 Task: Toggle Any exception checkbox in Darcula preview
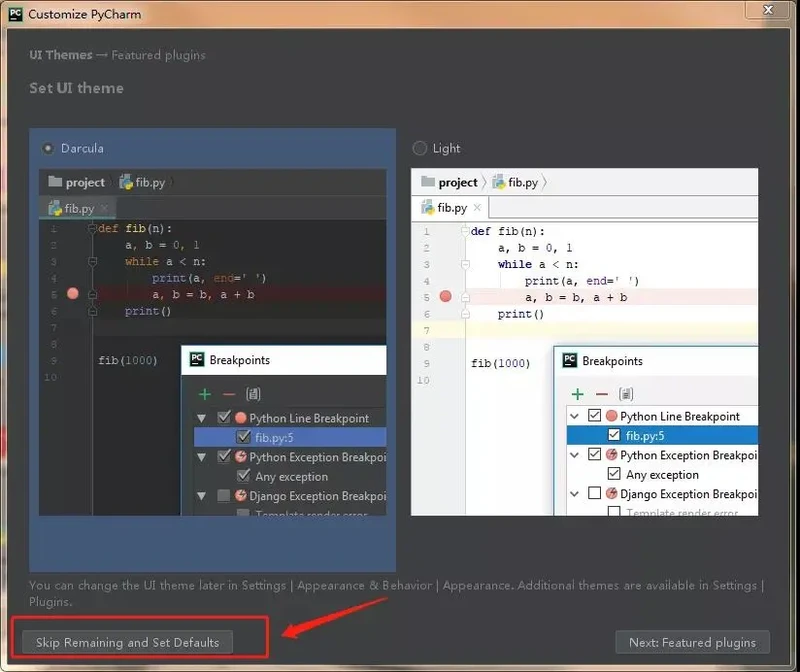243,476
